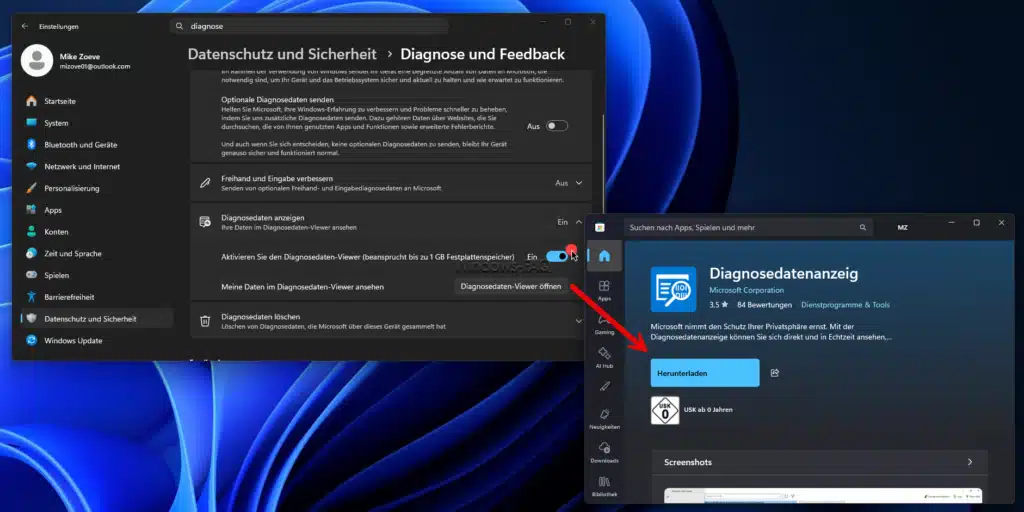This screenshot has width=1024, height=512.
Task: Click the Datenschutz und Sicherheit breadcrumb
Action: 282,54
